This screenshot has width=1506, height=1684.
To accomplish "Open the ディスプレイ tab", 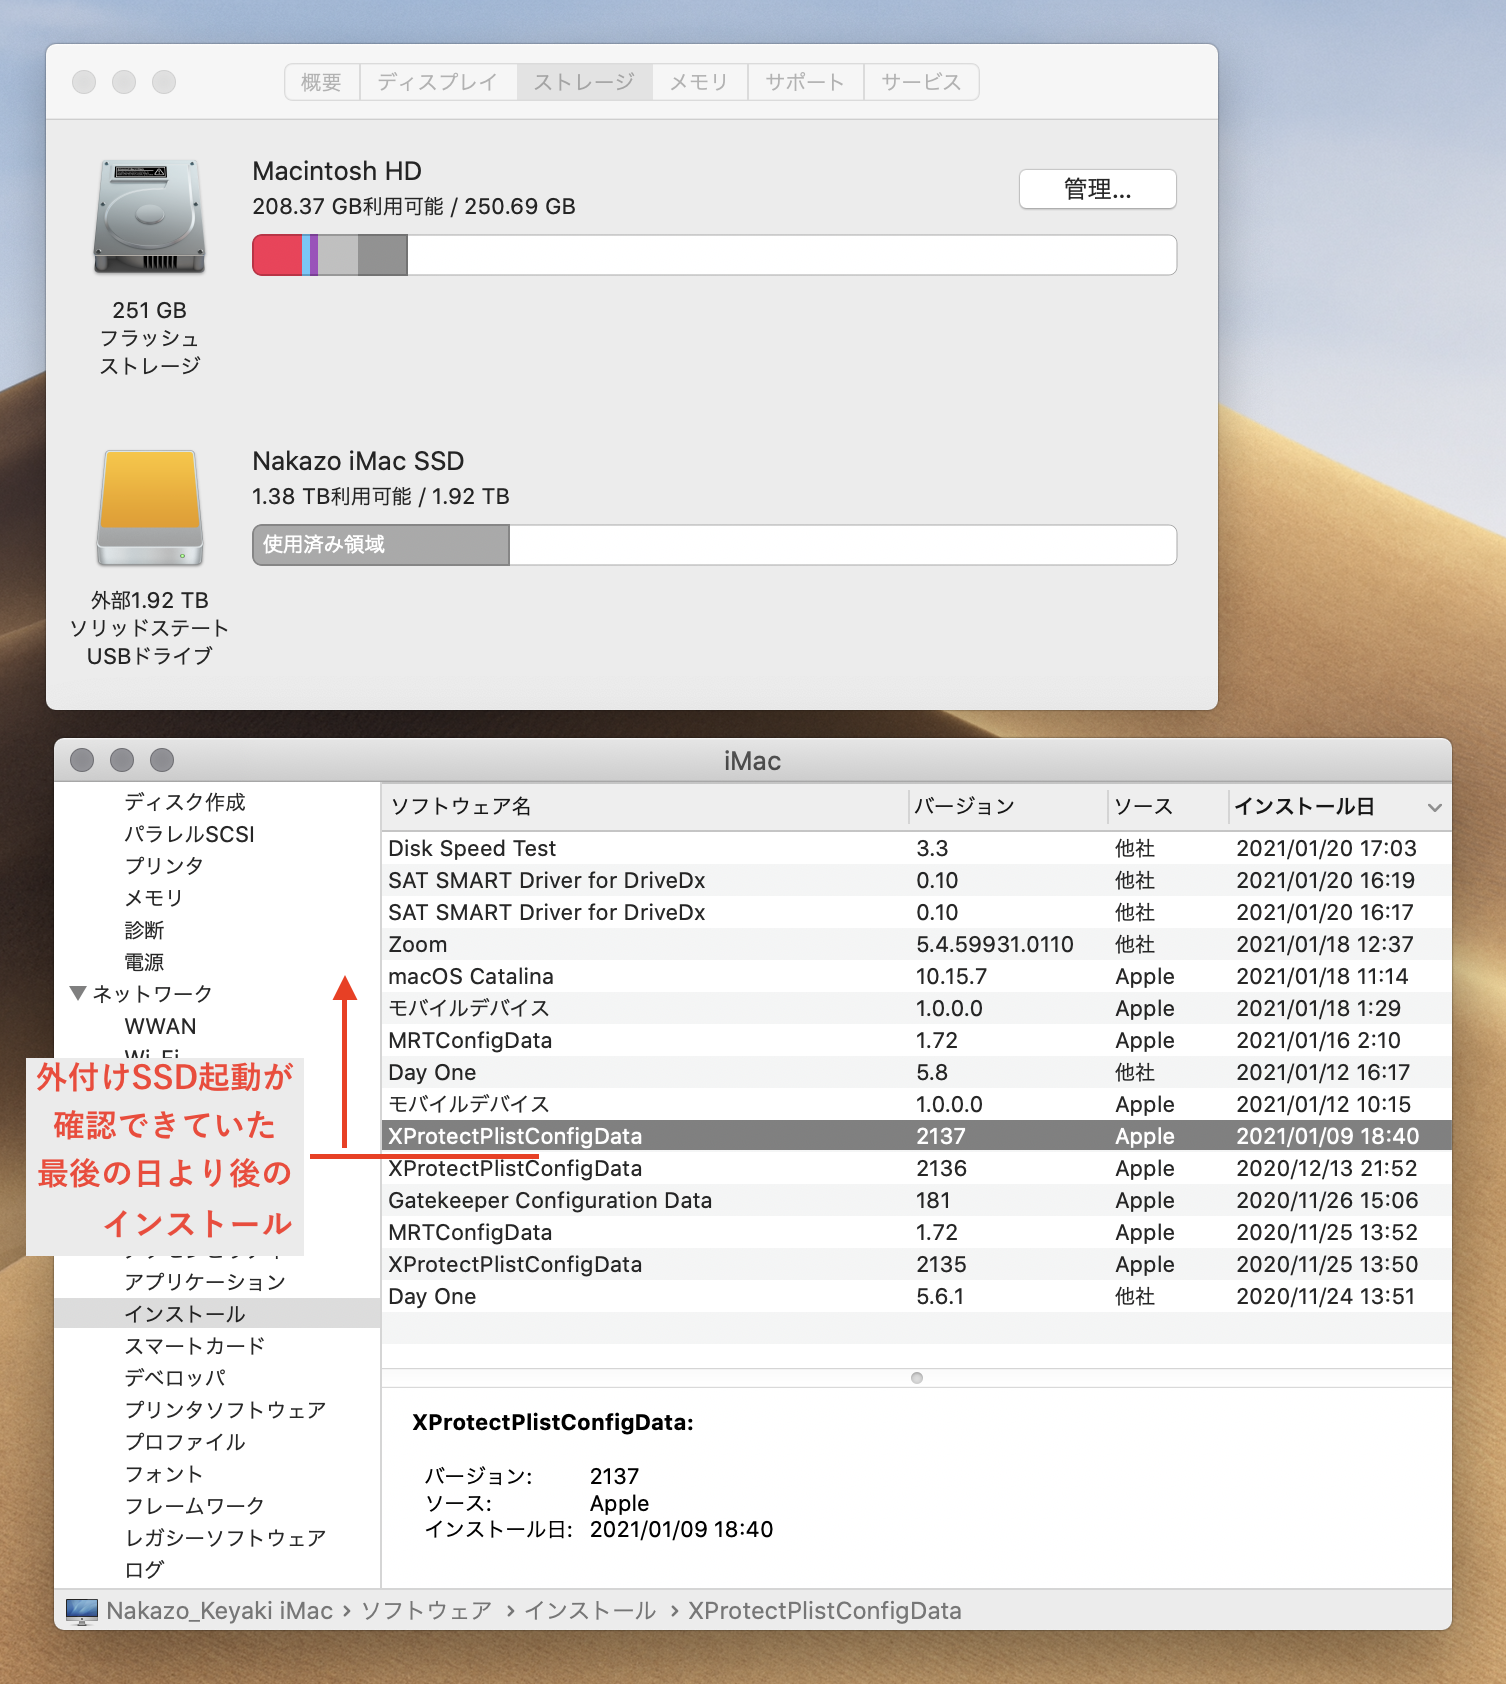I will coord(438,82).
